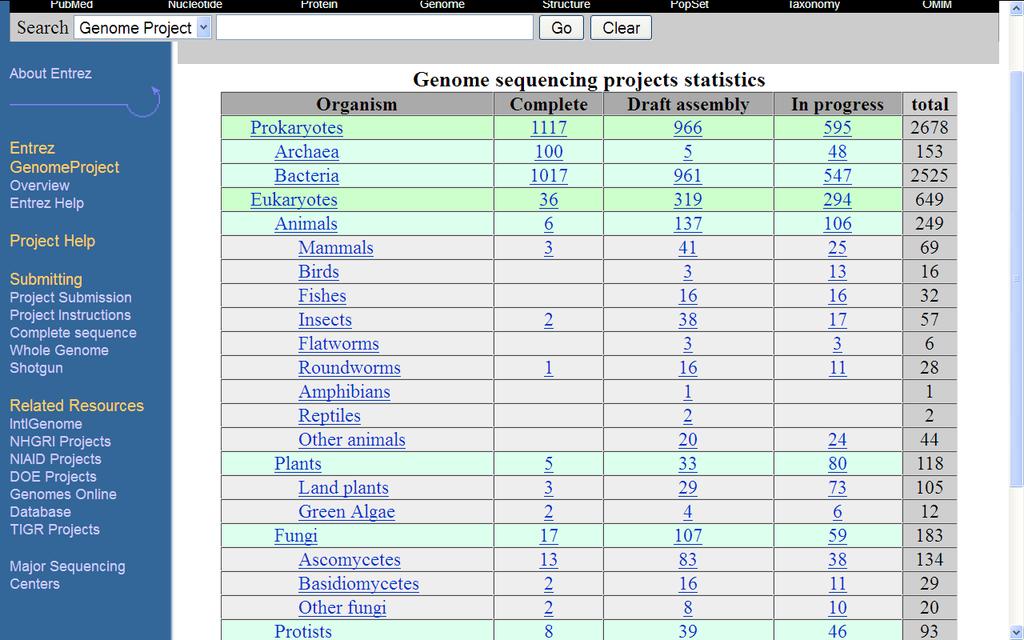Open the Complete sequence sidebar link
The width and height of the screenshot is (1024, 640).
pyautogui.click(x=72, y=332)
